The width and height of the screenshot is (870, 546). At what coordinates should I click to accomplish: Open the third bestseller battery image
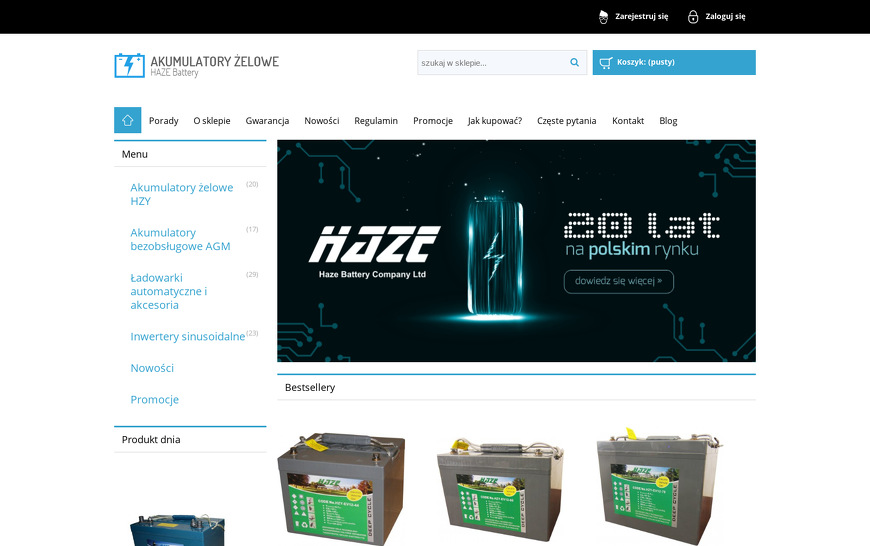pyautogui.click(x=659, y=486)
